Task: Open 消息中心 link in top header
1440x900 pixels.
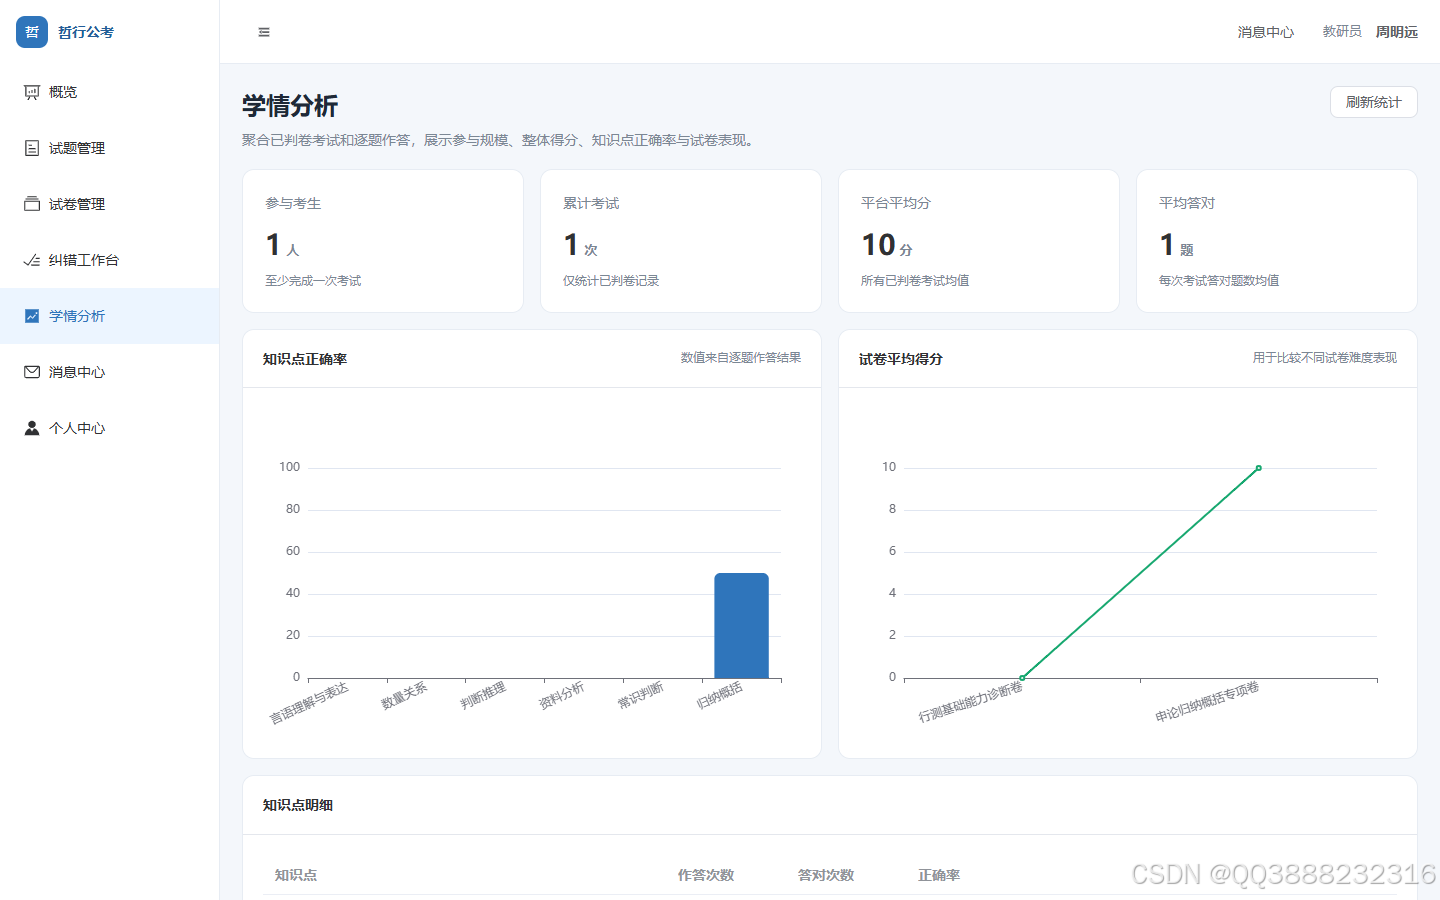Action: (x=1266, y=32)
